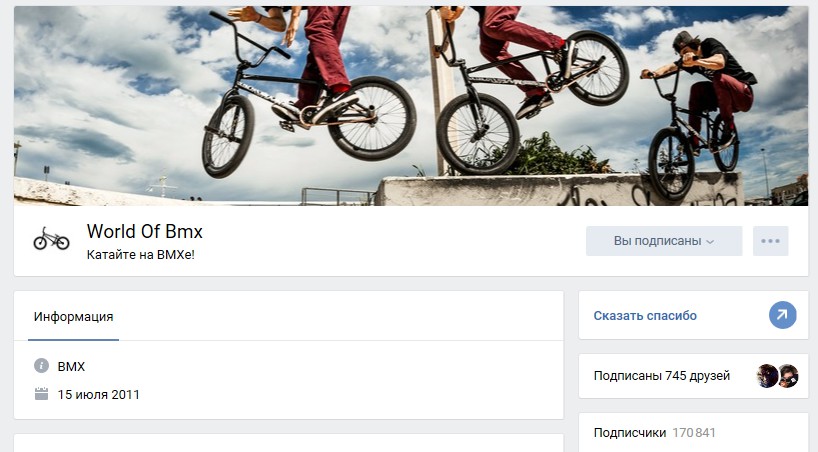818x452 pixels.
Task: Click the blue arrow icon beside Сказать спасибо
Action: click(x=783, y=315)
